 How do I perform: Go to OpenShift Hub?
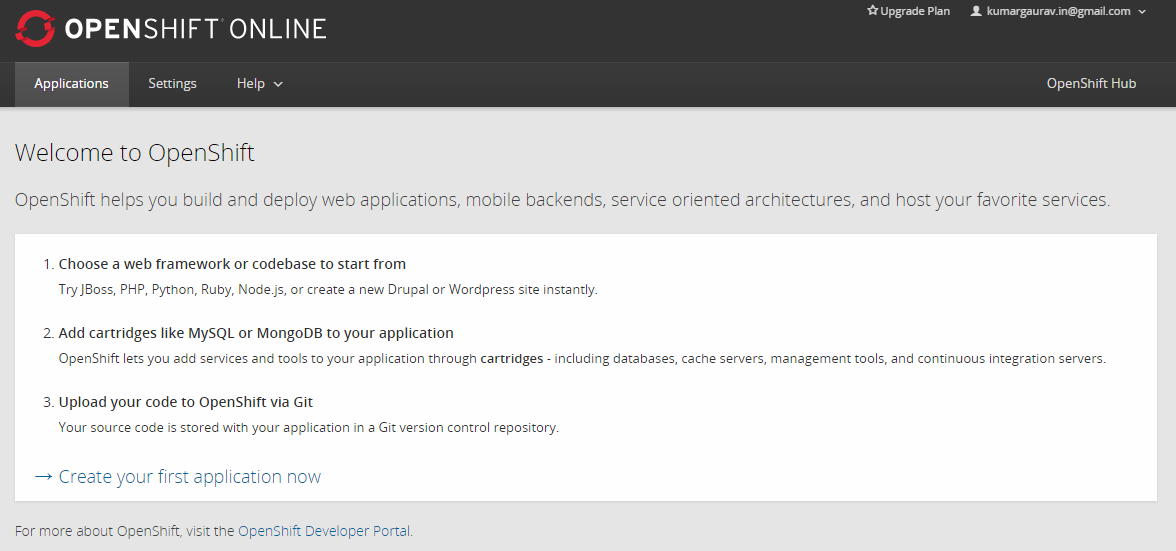tap(1091, 84)
